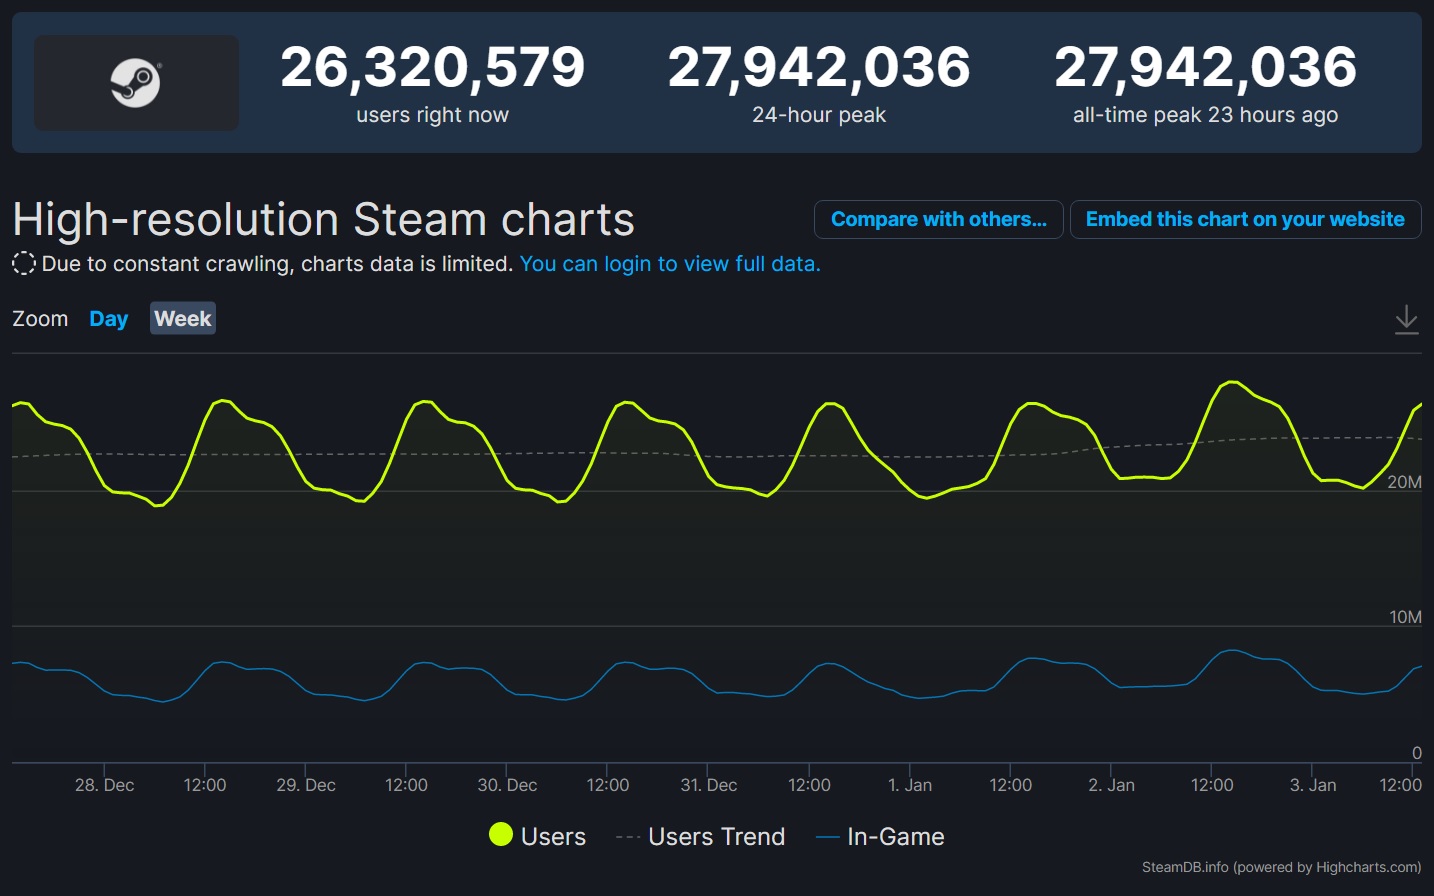This screenshot has height=896, width=1434.
Task: Click the dashed Users Trend legend marker
Action: coord(628,837)
